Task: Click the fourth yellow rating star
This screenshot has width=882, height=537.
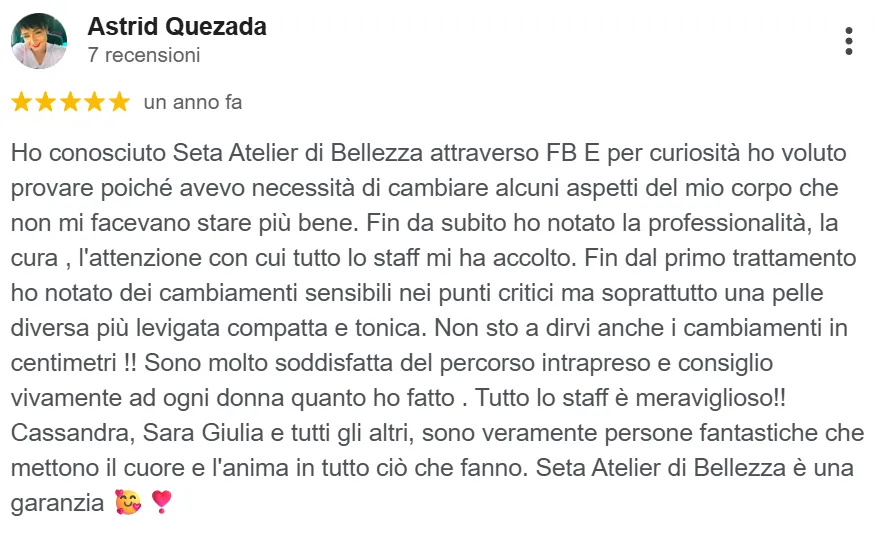Action: [x=94, y=102]
